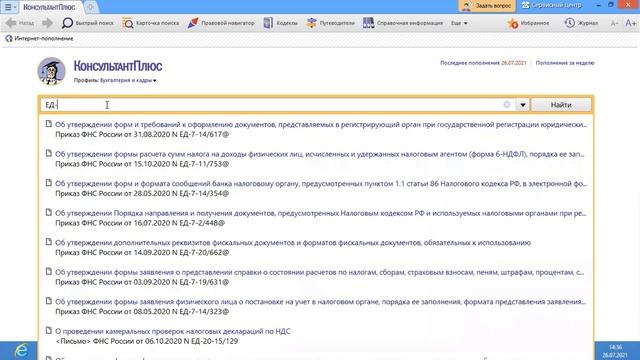Click the taskbar clock 14:56

[x=615, y=351]
